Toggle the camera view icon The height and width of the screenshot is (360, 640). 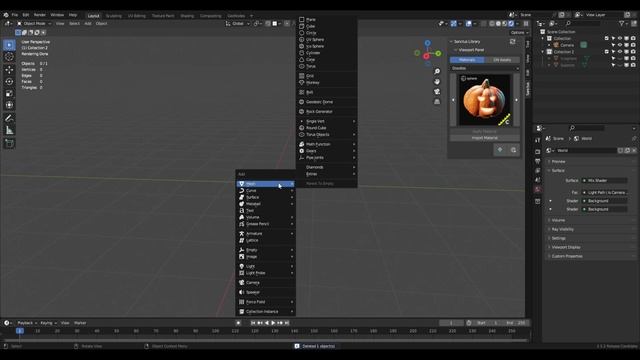tap(437, 91)
